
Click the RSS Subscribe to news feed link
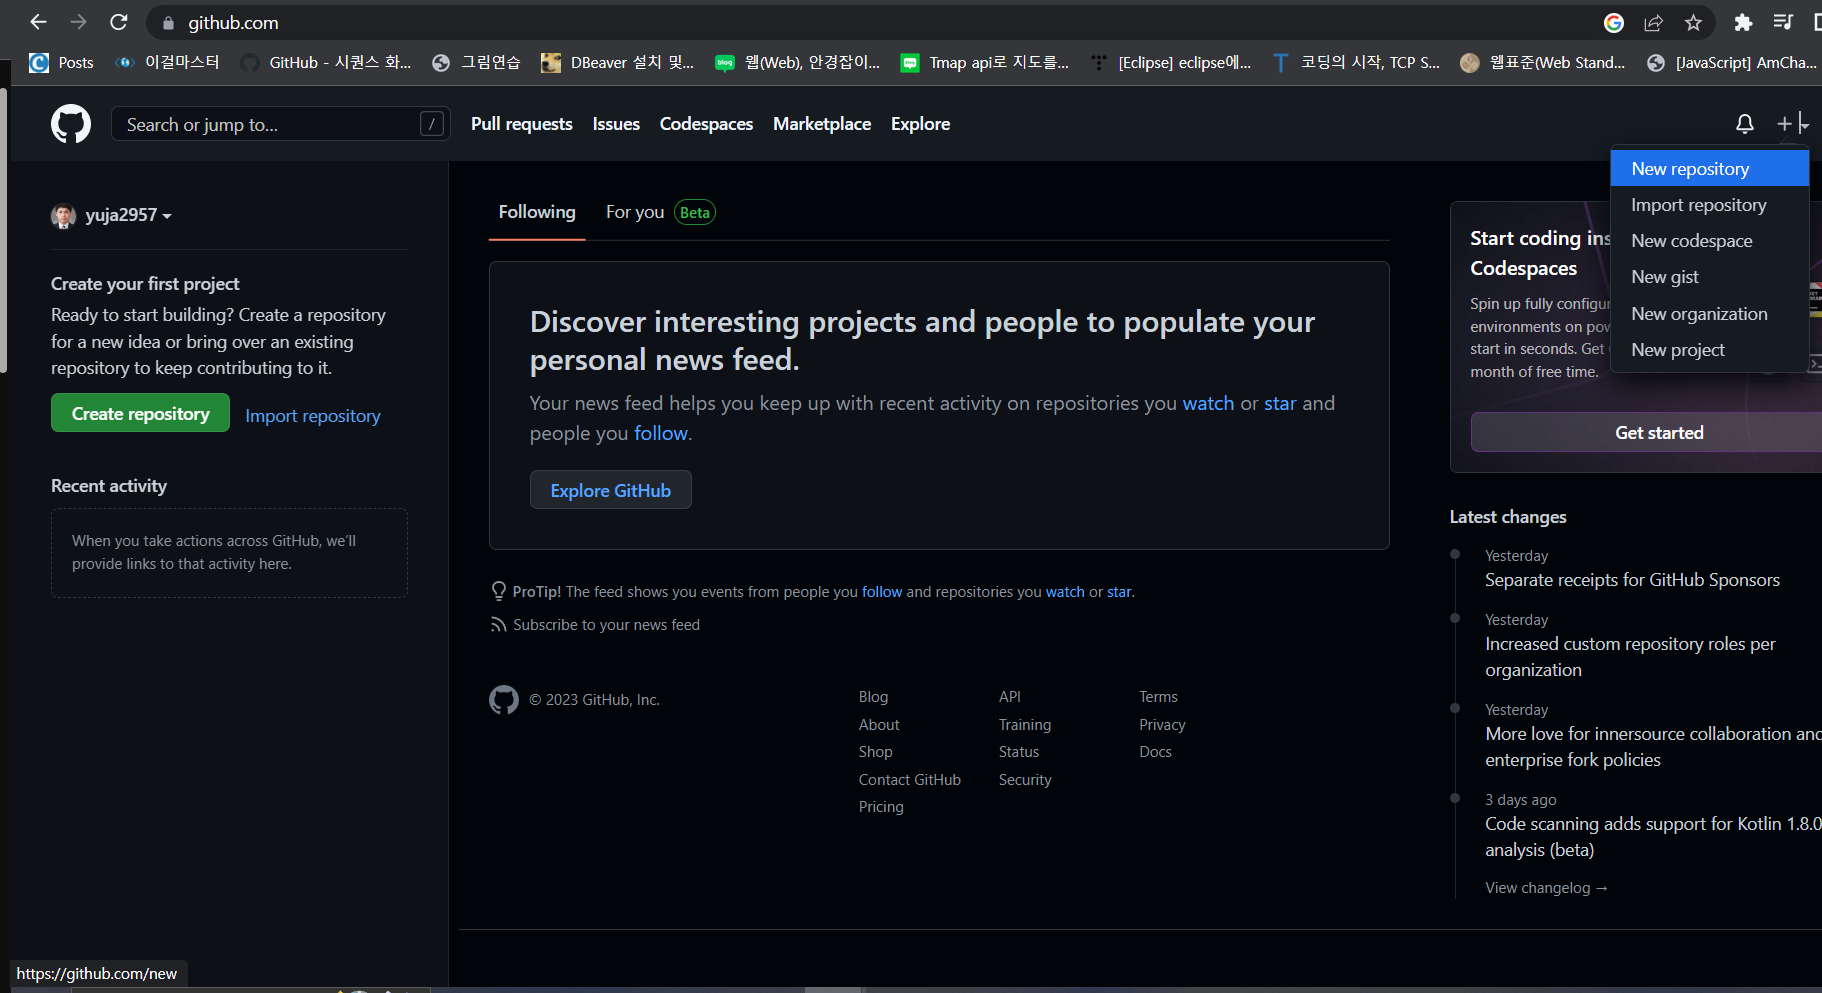click(595, 625)
